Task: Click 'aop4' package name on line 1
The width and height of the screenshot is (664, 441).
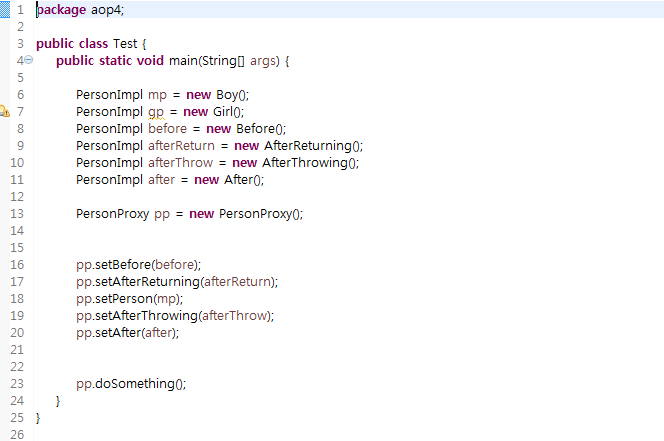Action: [x=106, y=10]
